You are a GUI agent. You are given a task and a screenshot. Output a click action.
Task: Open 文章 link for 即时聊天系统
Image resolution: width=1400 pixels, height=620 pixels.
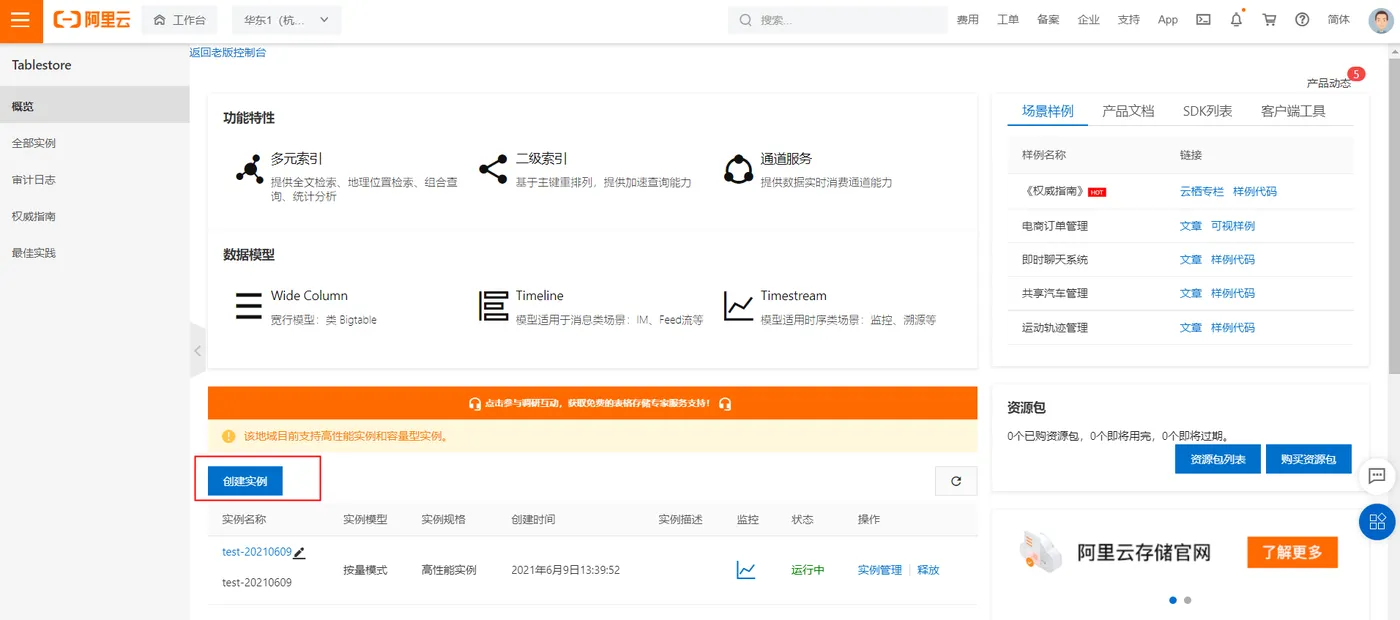pyautogui.click(x=1191, y=259)
